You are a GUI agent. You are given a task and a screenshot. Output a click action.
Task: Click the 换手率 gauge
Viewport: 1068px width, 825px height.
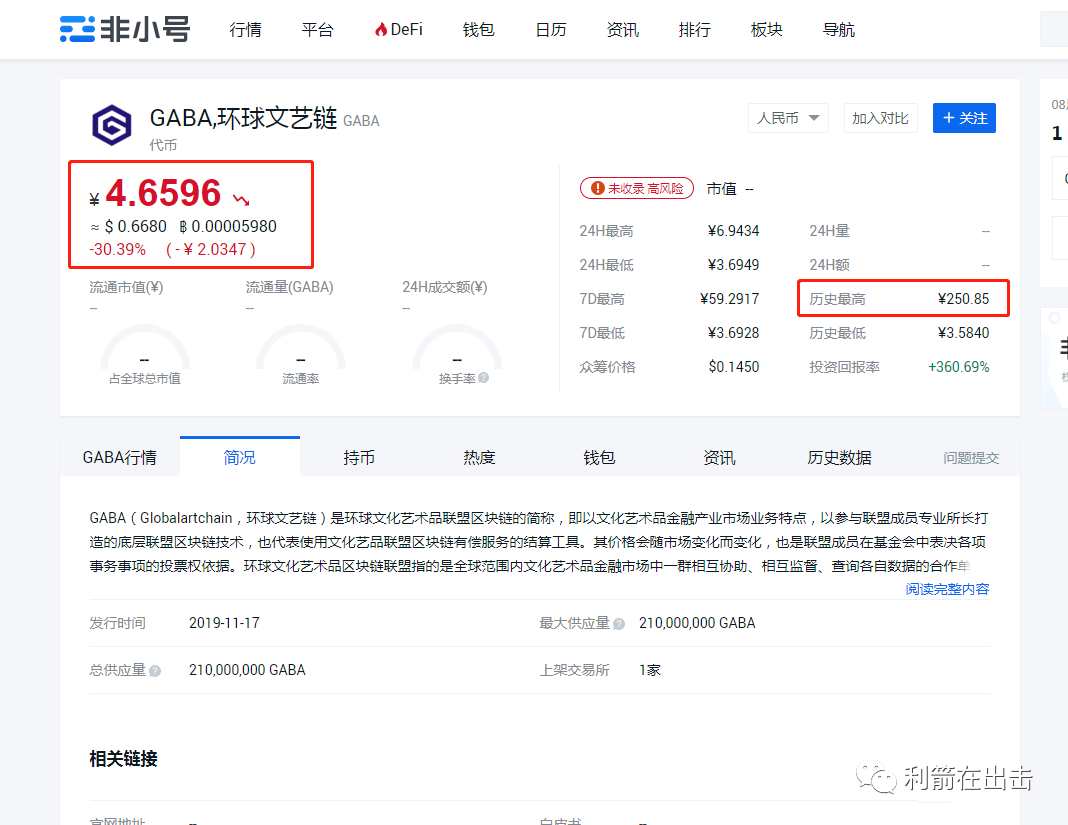pos(457,356)
